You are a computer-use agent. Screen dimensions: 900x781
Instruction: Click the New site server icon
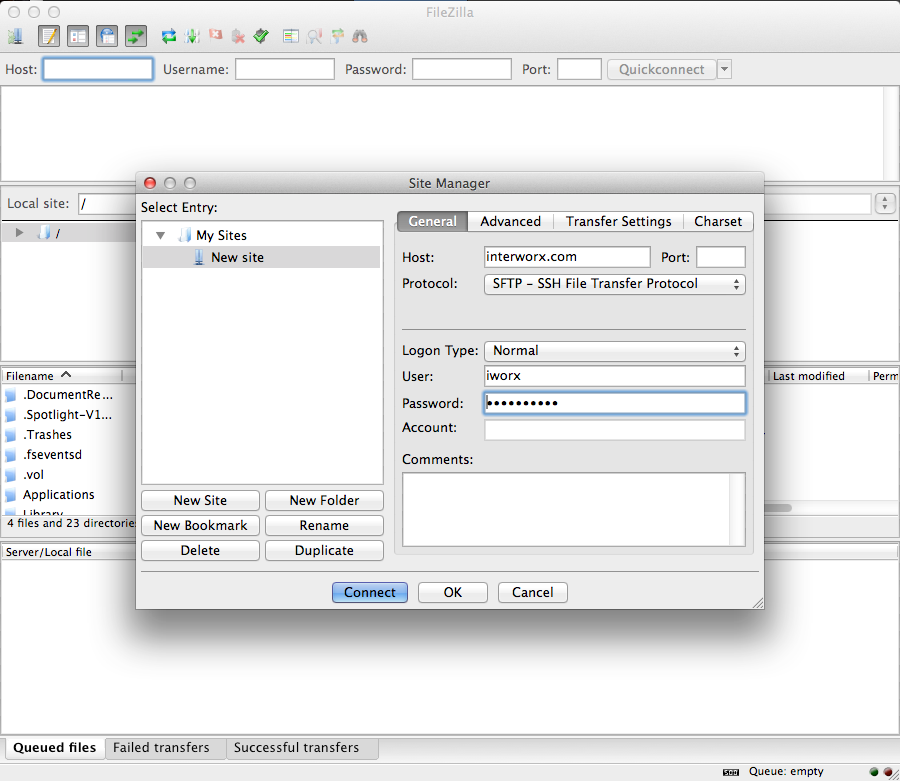pyautogui.click(x=199, y=257)
